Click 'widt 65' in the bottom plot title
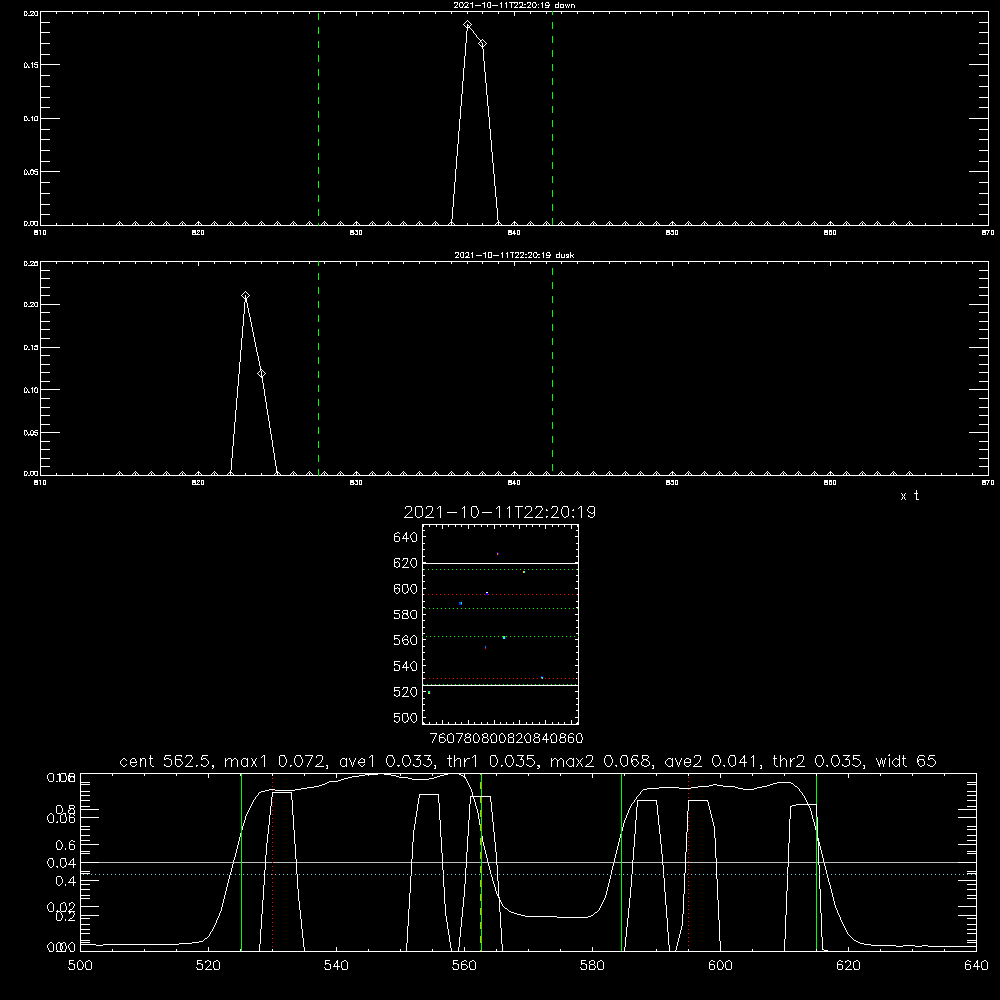1000x1000 pixels. (906, 761)
